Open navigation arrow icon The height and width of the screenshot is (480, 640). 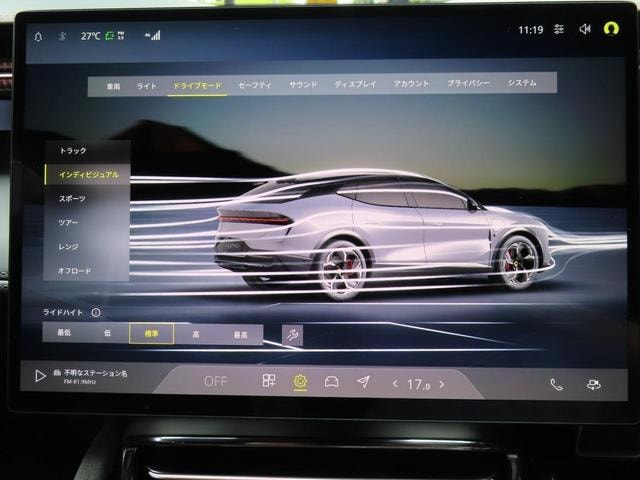[363, 382]
